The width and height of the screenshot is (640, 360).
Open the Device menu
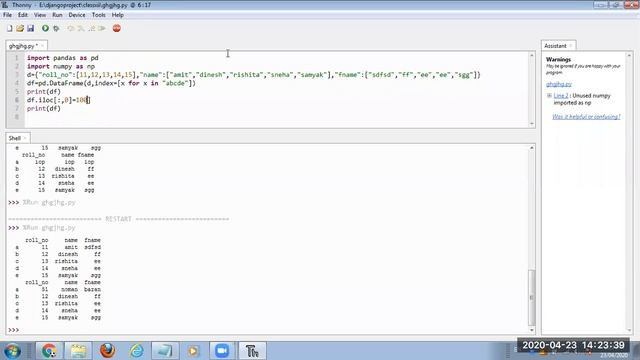(77, 15)
